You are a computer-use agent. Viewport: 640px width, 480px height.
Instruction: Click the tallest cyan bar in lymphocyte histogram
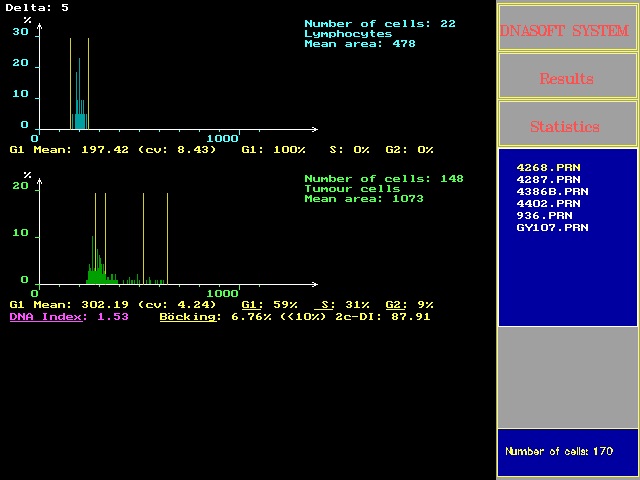[x=79, y=93]
